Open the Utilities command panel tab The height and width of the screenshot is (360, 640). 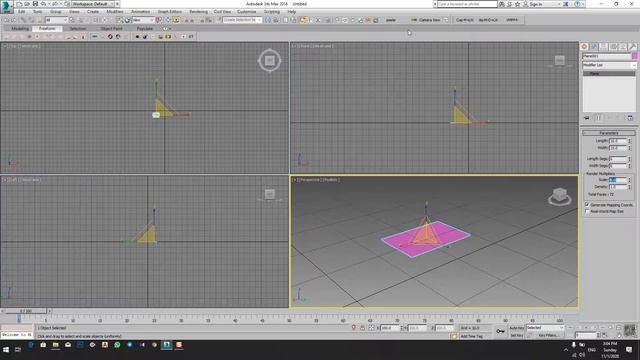tap(633, 47)
